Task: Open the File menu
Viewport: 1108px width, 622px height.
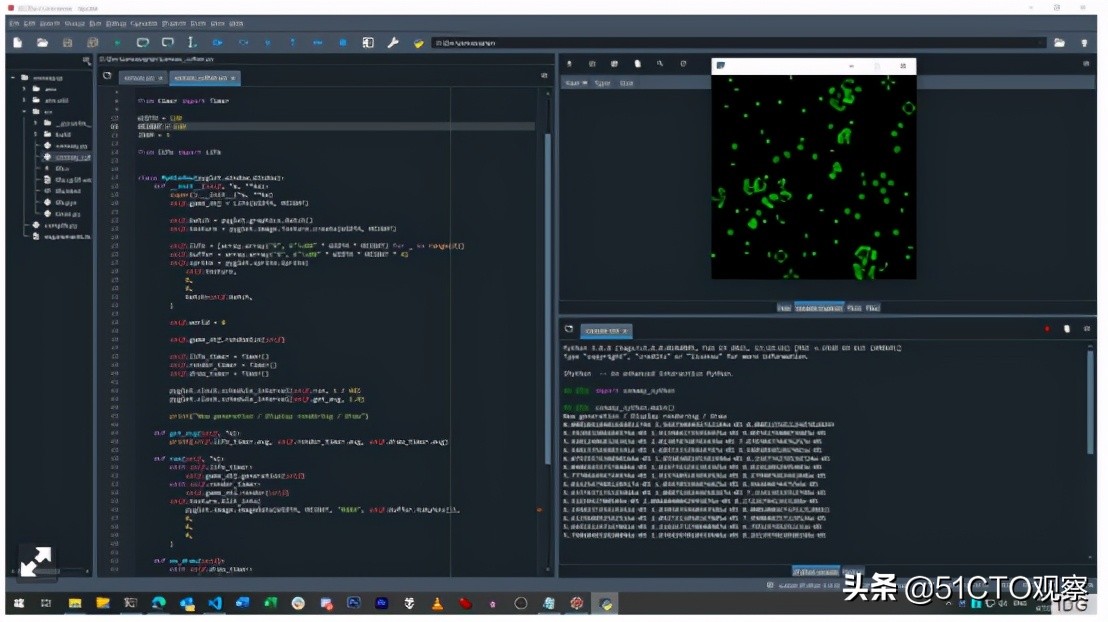Action: [x=14, y=23]
